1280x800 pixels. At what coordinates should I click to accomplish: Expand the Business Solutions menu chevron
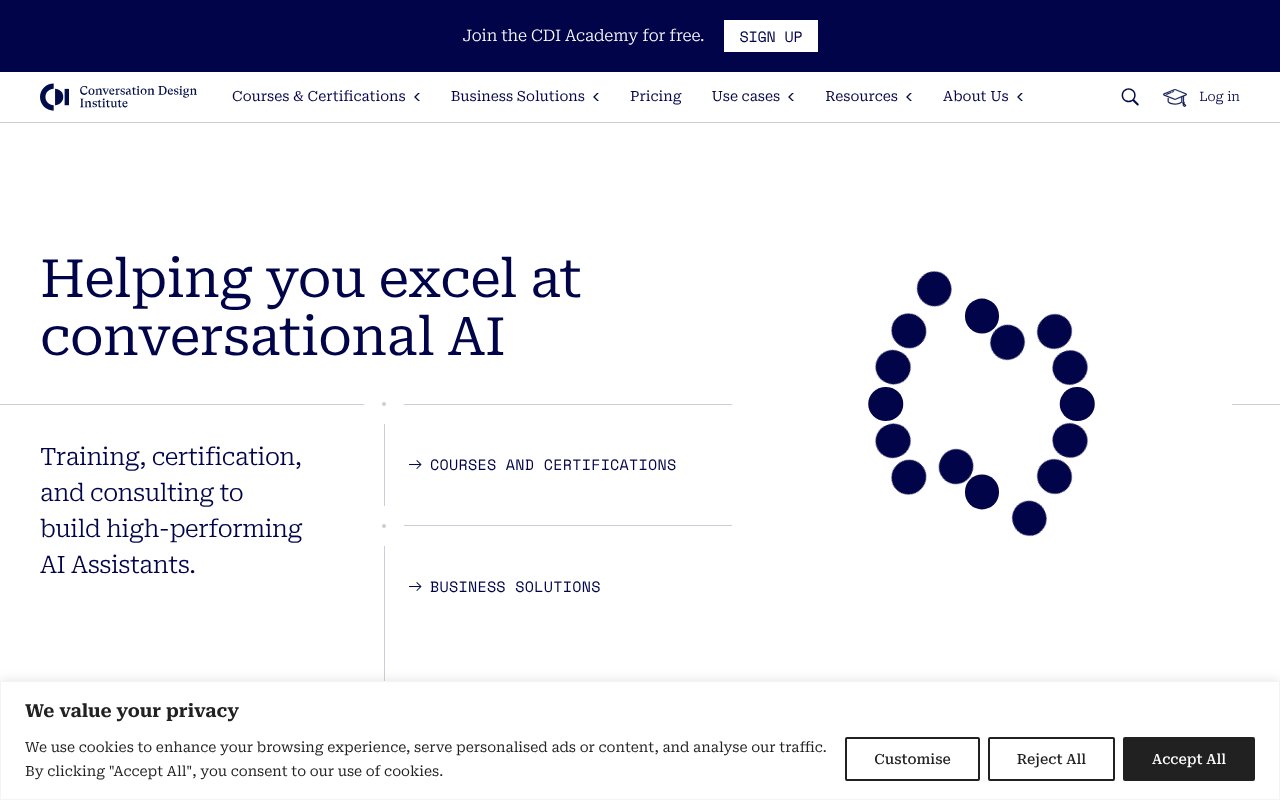pos(595,96)
